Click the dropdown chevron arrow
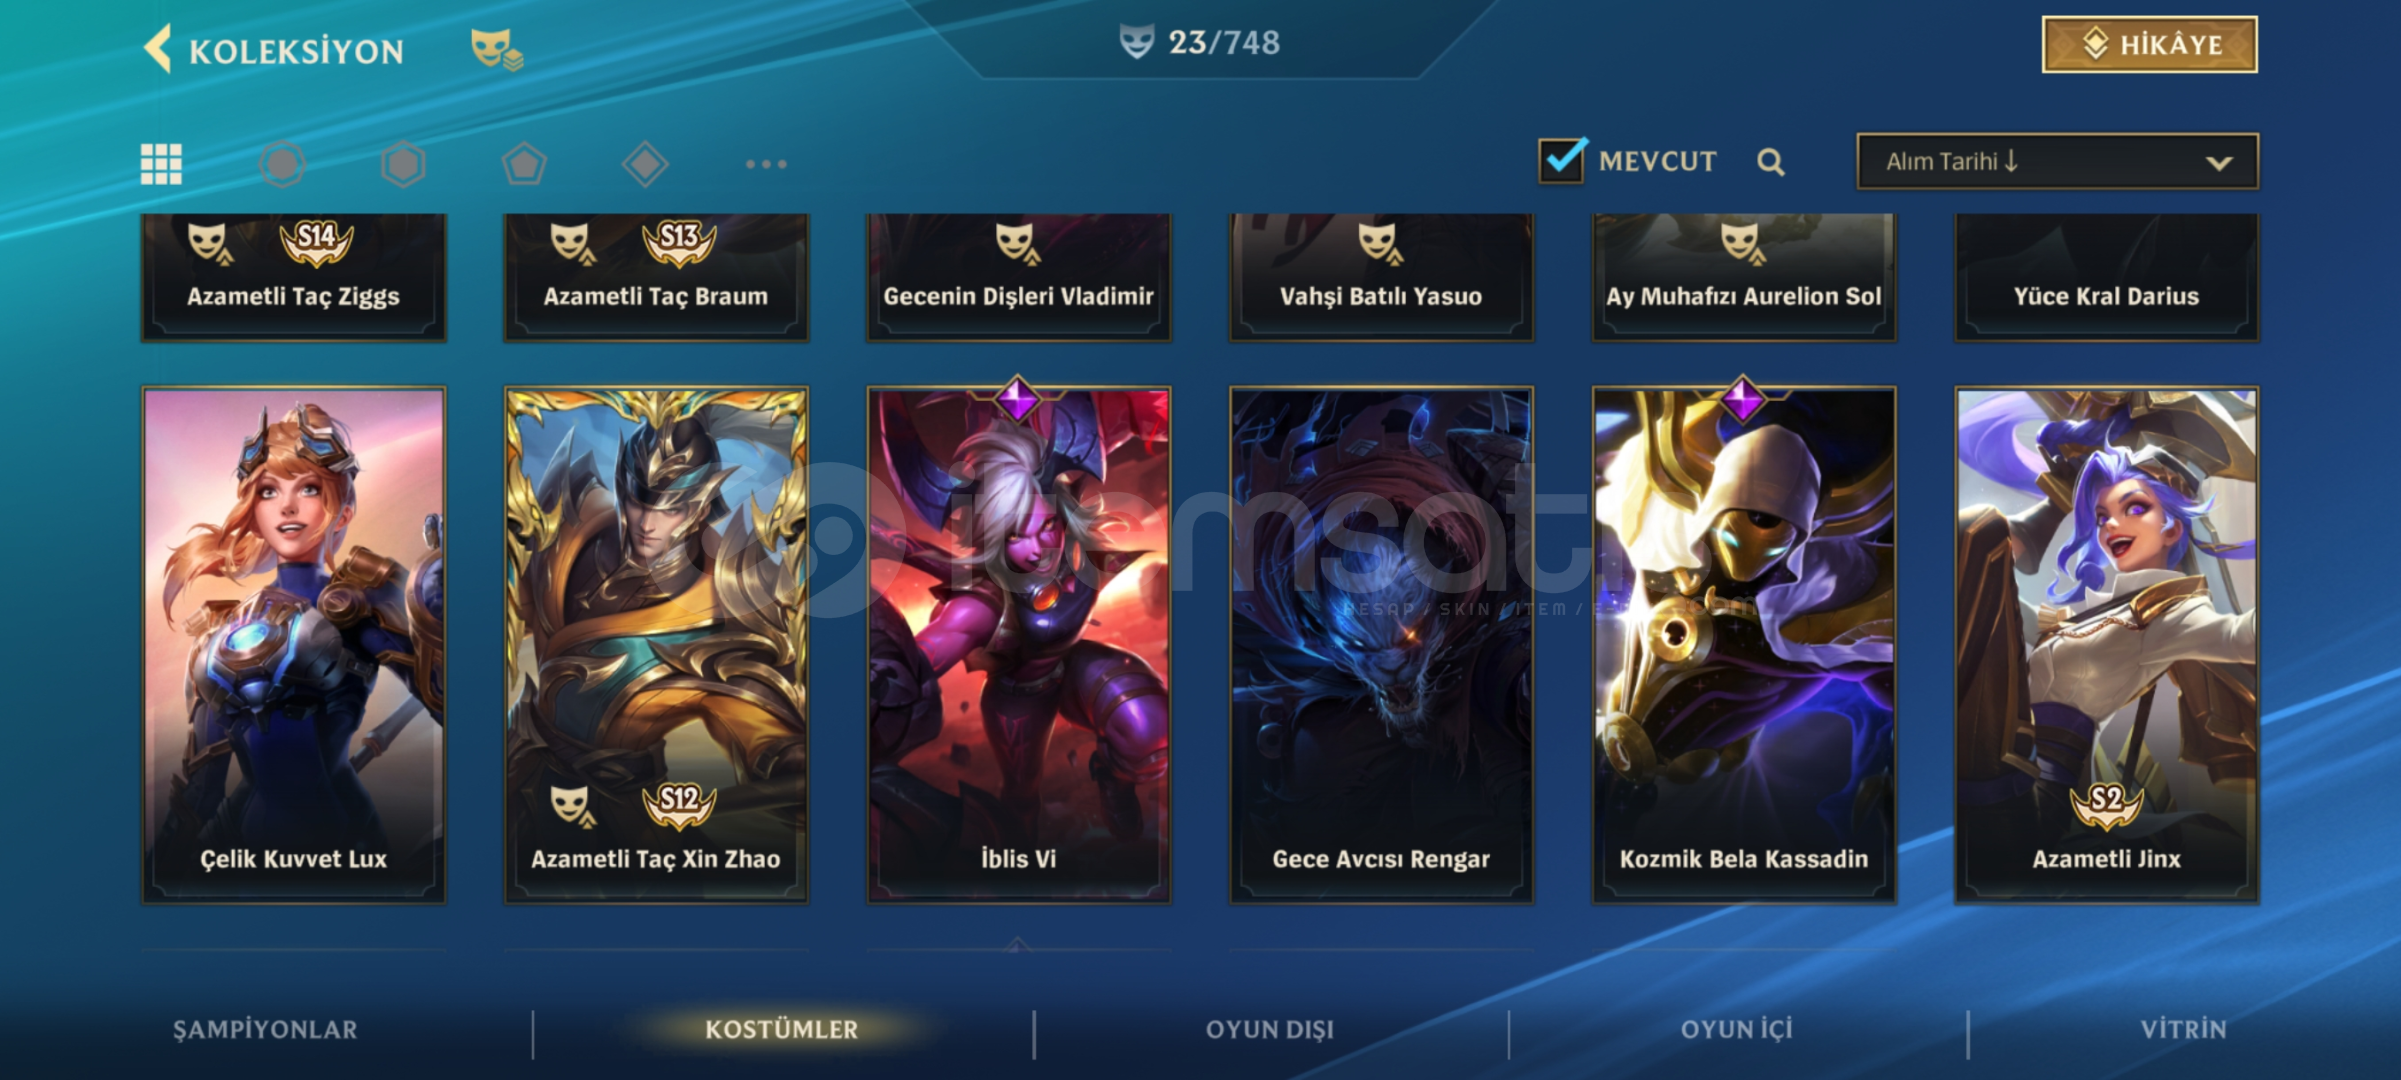 2219,163
